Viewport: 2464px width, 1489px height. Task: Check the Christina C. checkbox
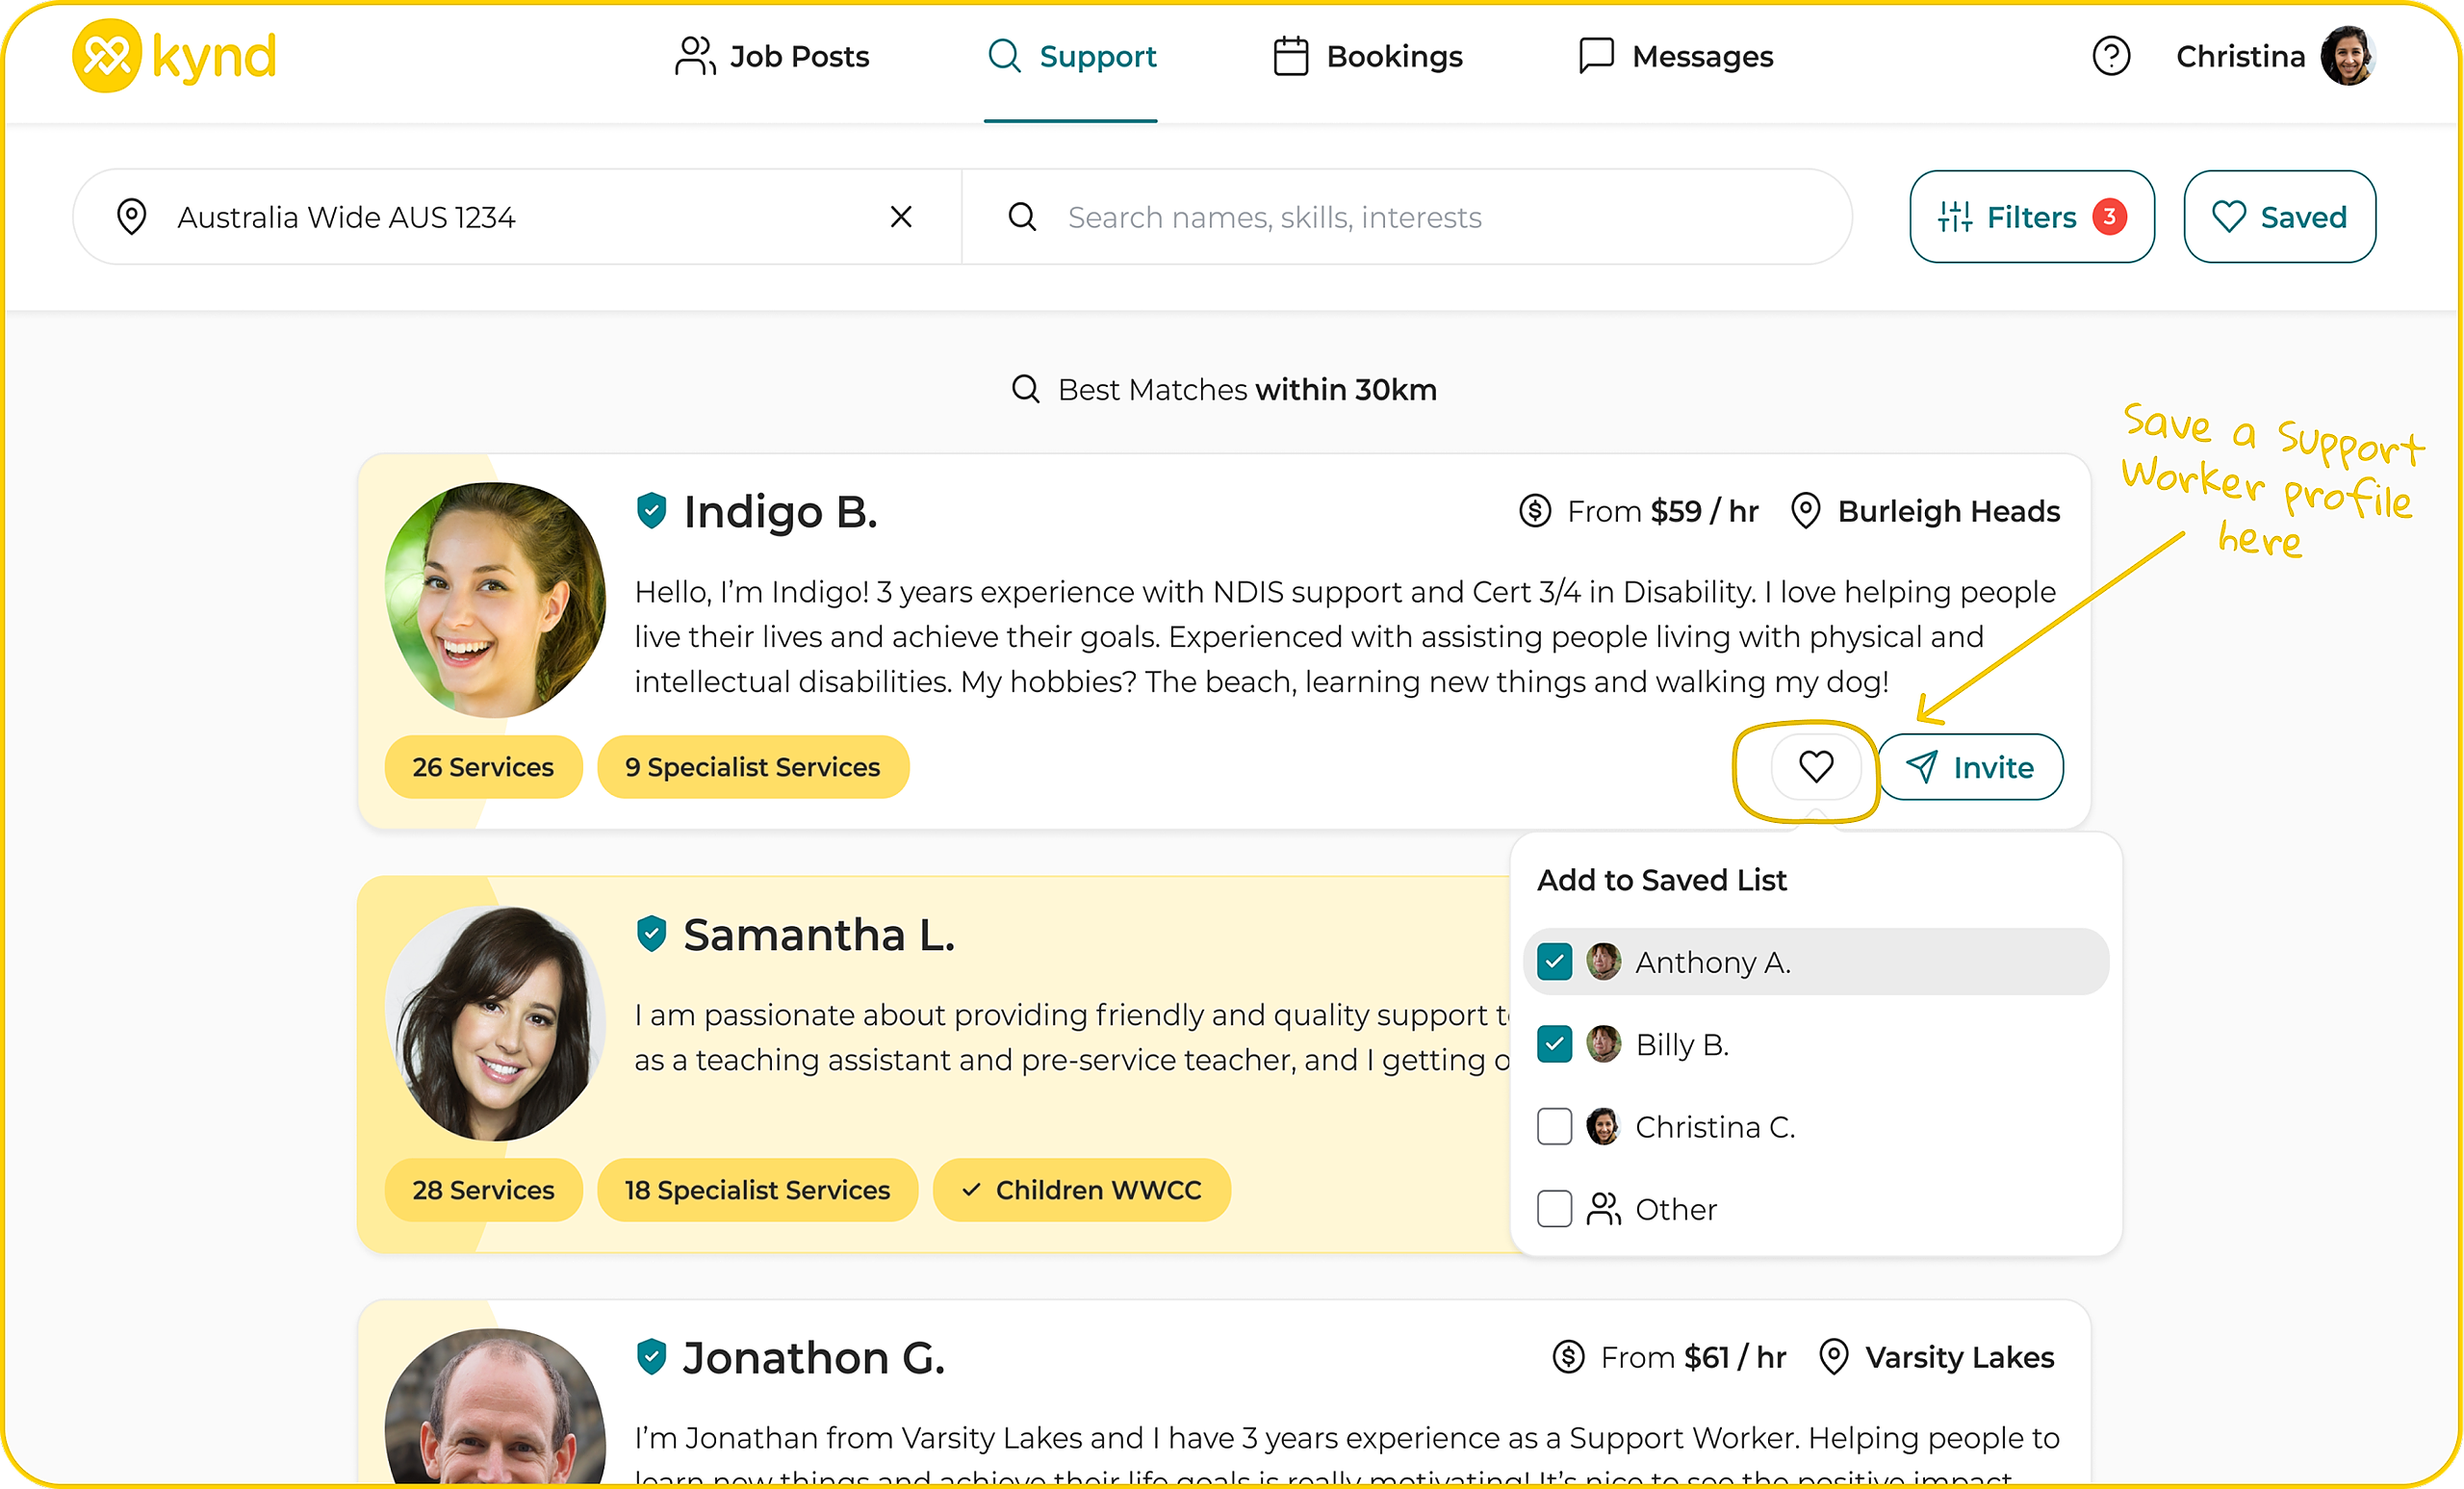[1554, 1127]
